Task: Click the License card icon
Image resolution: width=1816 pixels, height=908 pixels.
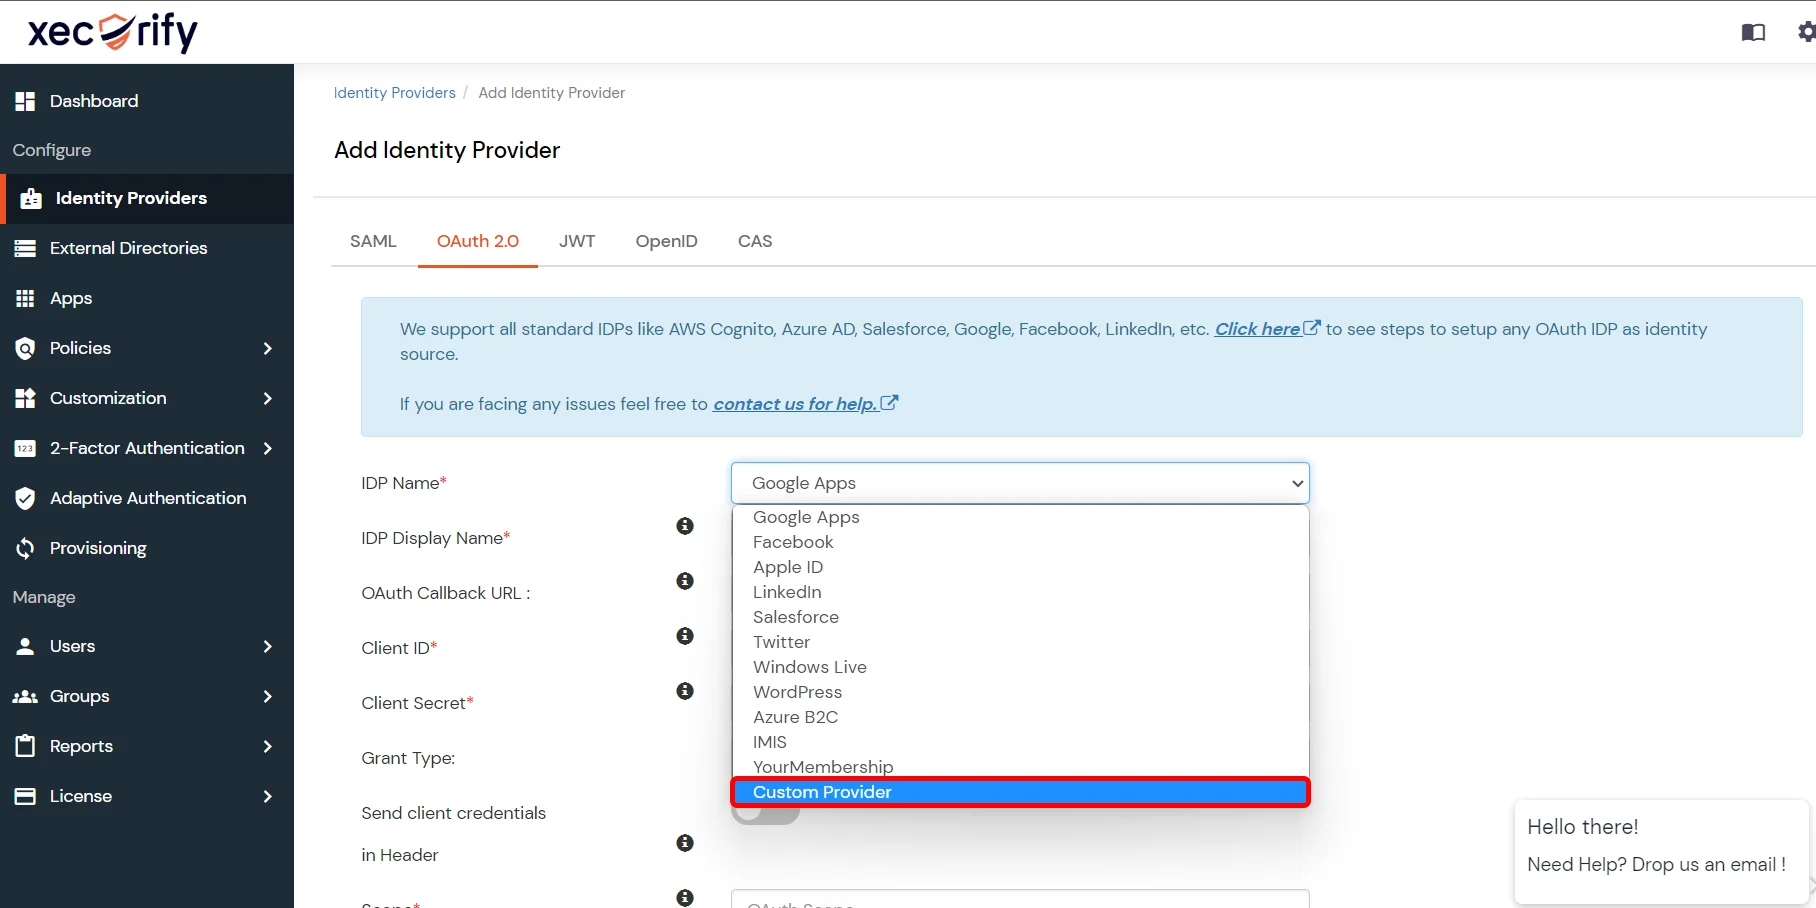Action: click(x=25, y=796)
